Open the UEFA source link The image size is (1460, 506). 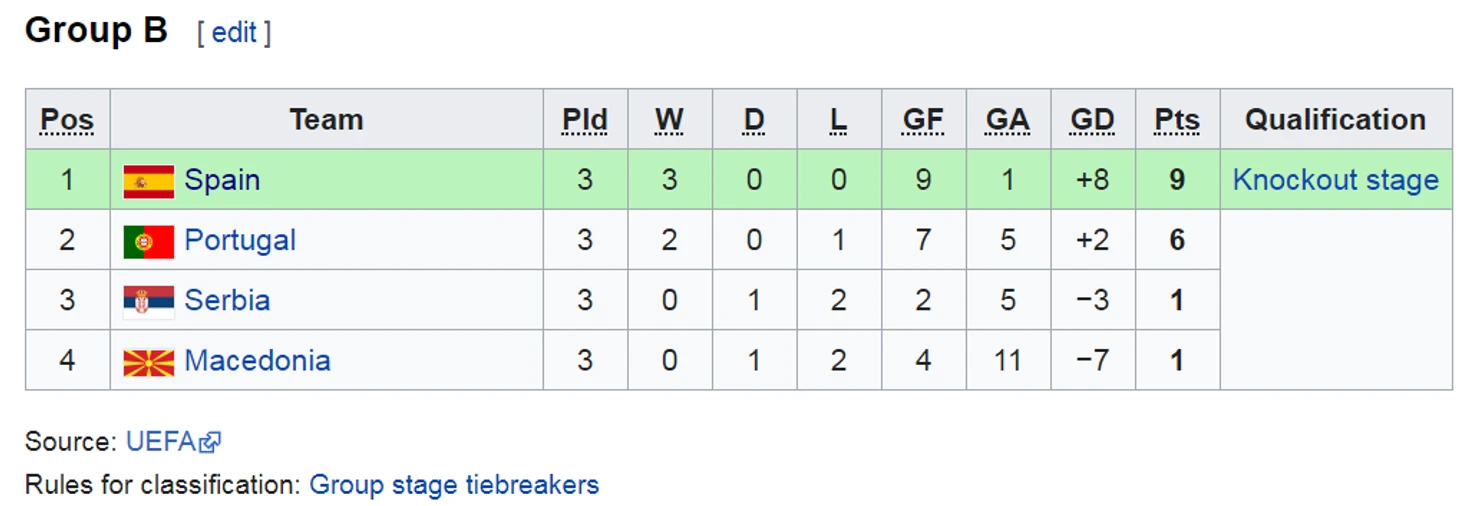(x=161, y=442)
